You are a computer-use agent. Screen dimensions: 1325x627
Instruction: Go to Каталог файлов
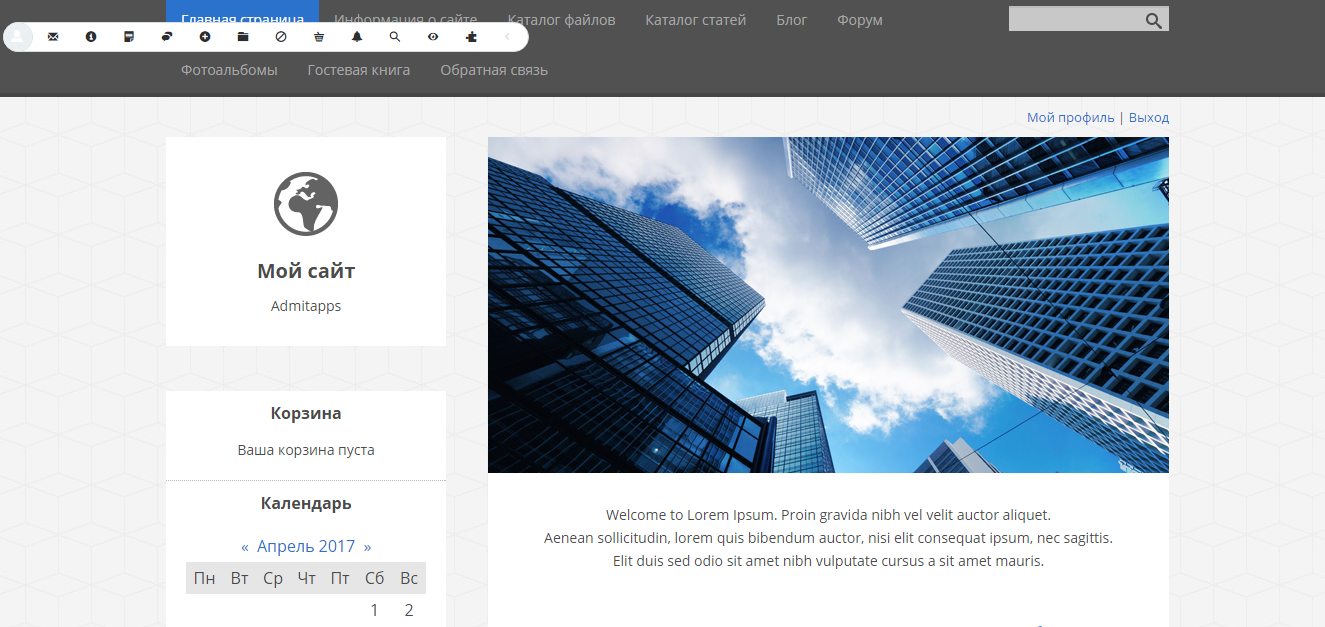pos(561,19)
